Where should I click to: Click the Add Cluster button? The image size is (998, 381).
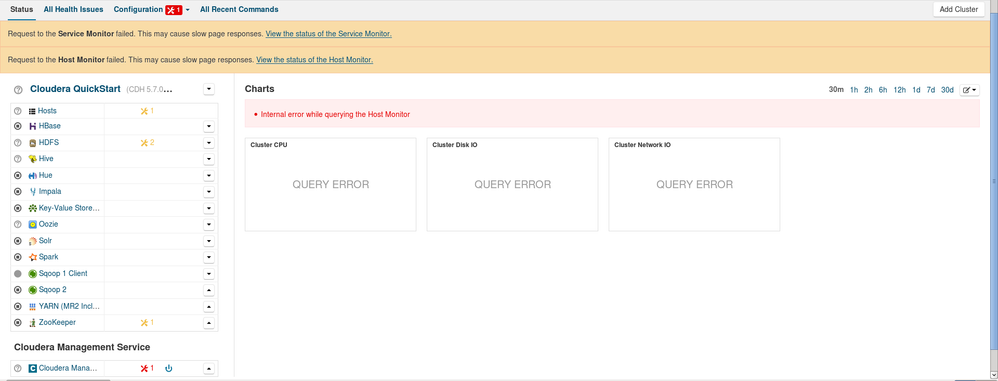coord(959,10)
